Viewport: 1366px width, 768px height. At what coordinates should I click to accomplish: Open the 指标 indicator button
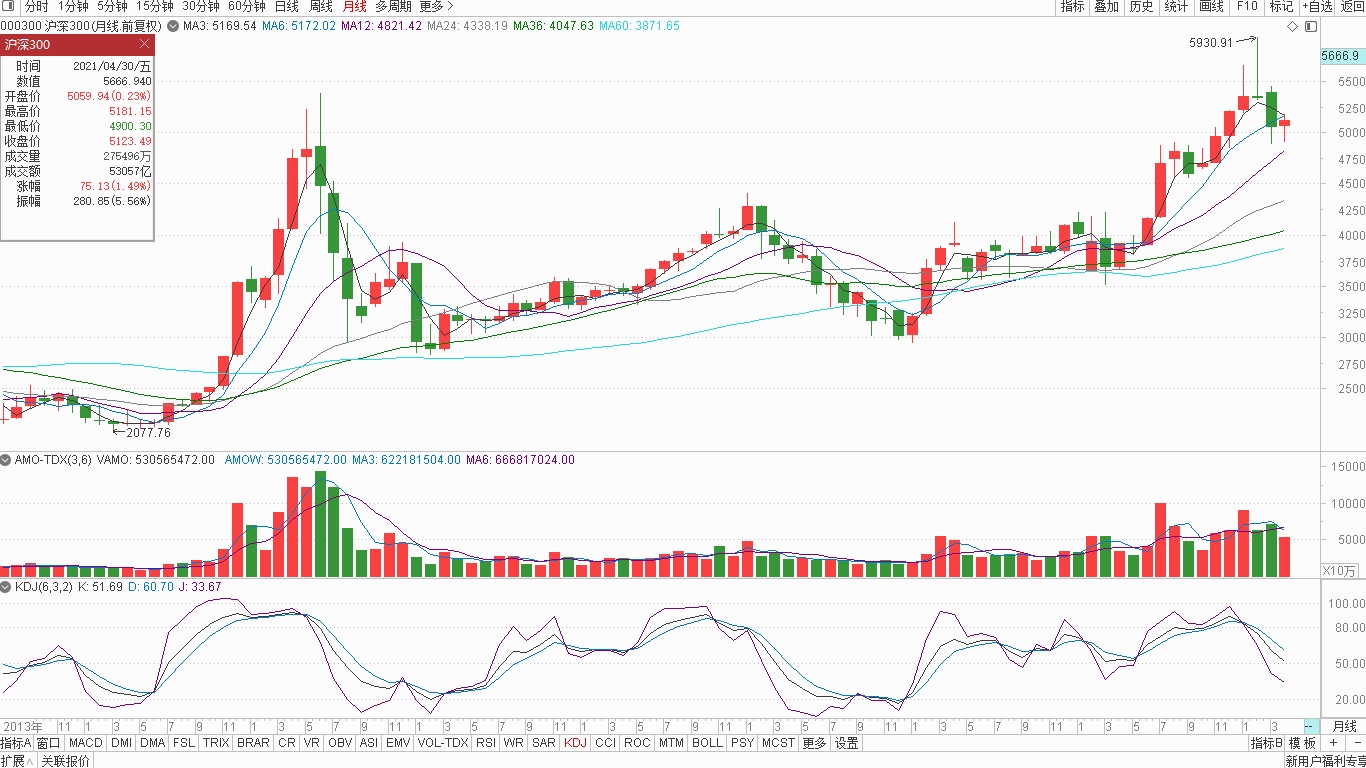1072,6
